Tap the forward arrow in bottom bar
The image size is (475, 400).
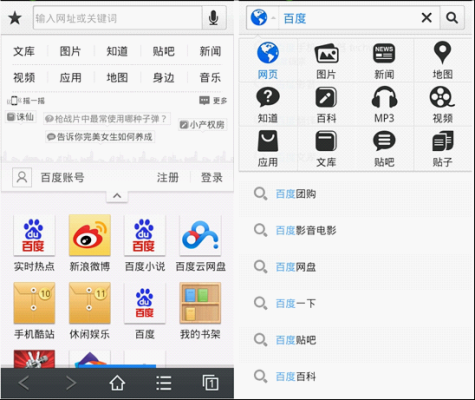[x=71, y=383]
